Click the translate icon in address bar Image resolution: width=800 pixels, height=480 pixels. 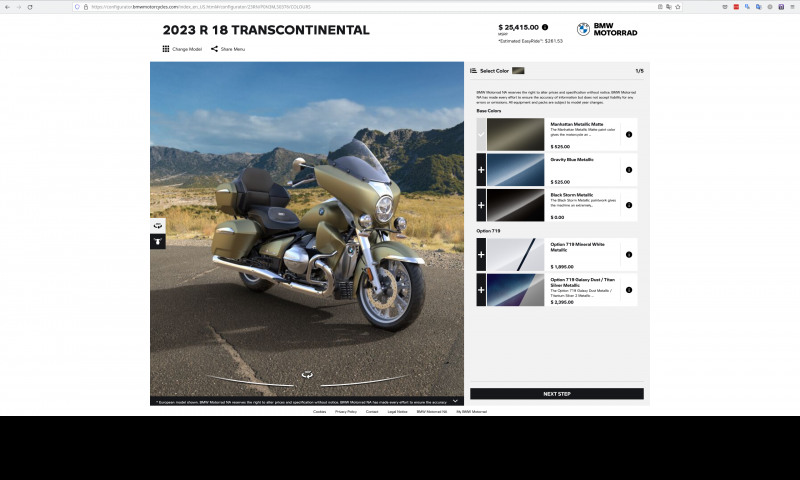[x=669, y=7]
